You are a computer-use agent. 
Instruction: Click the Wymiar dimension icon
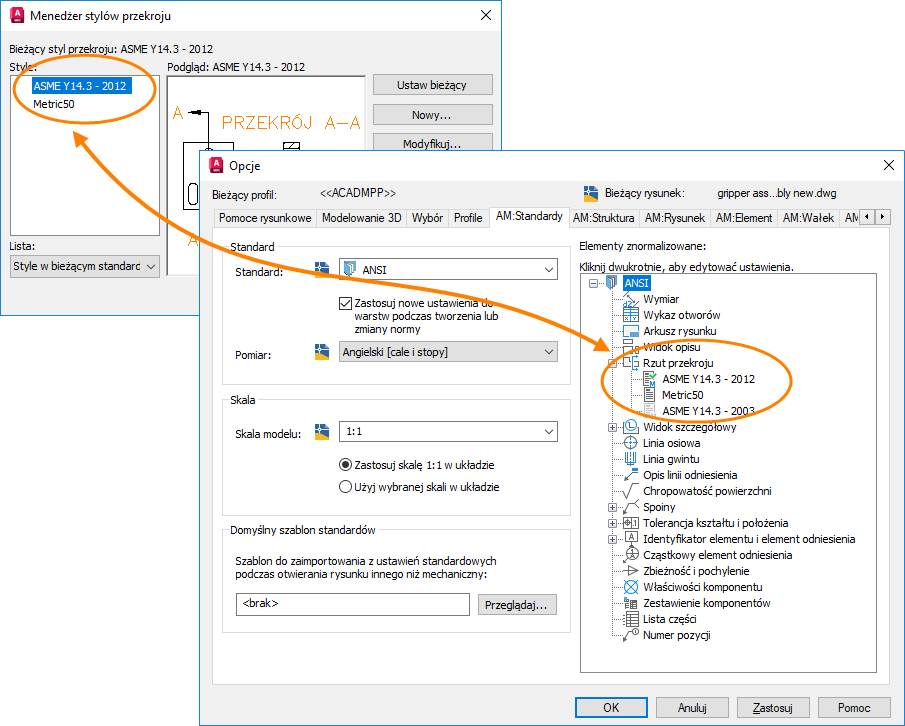[631, 299]
